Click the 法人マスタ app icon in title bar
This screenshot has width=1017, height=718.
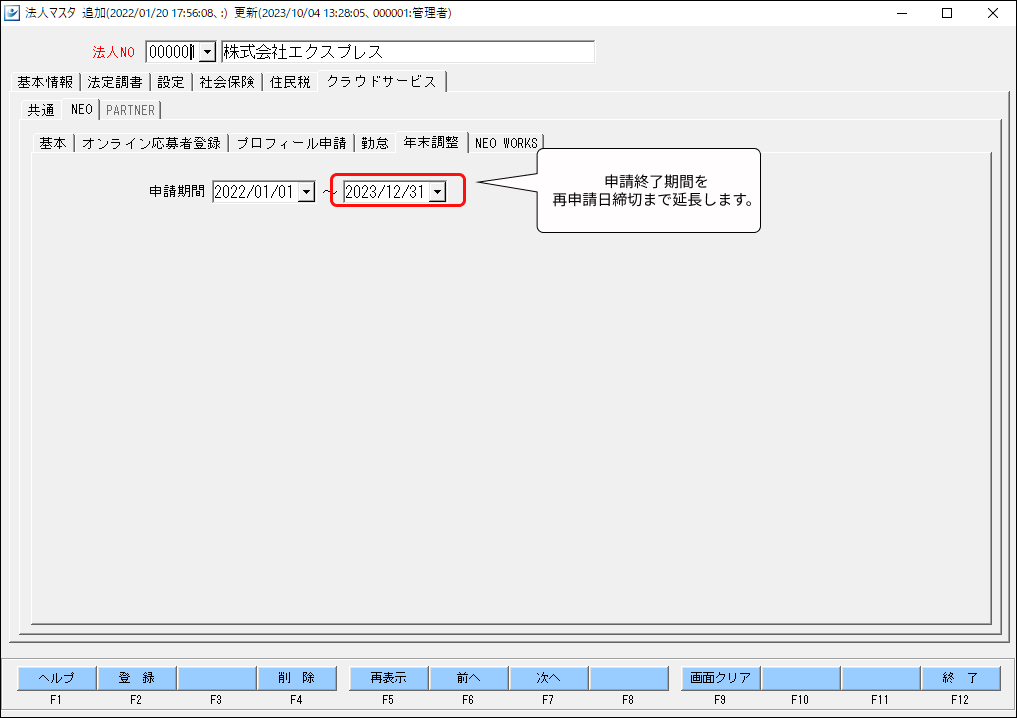tap(12, 13)
